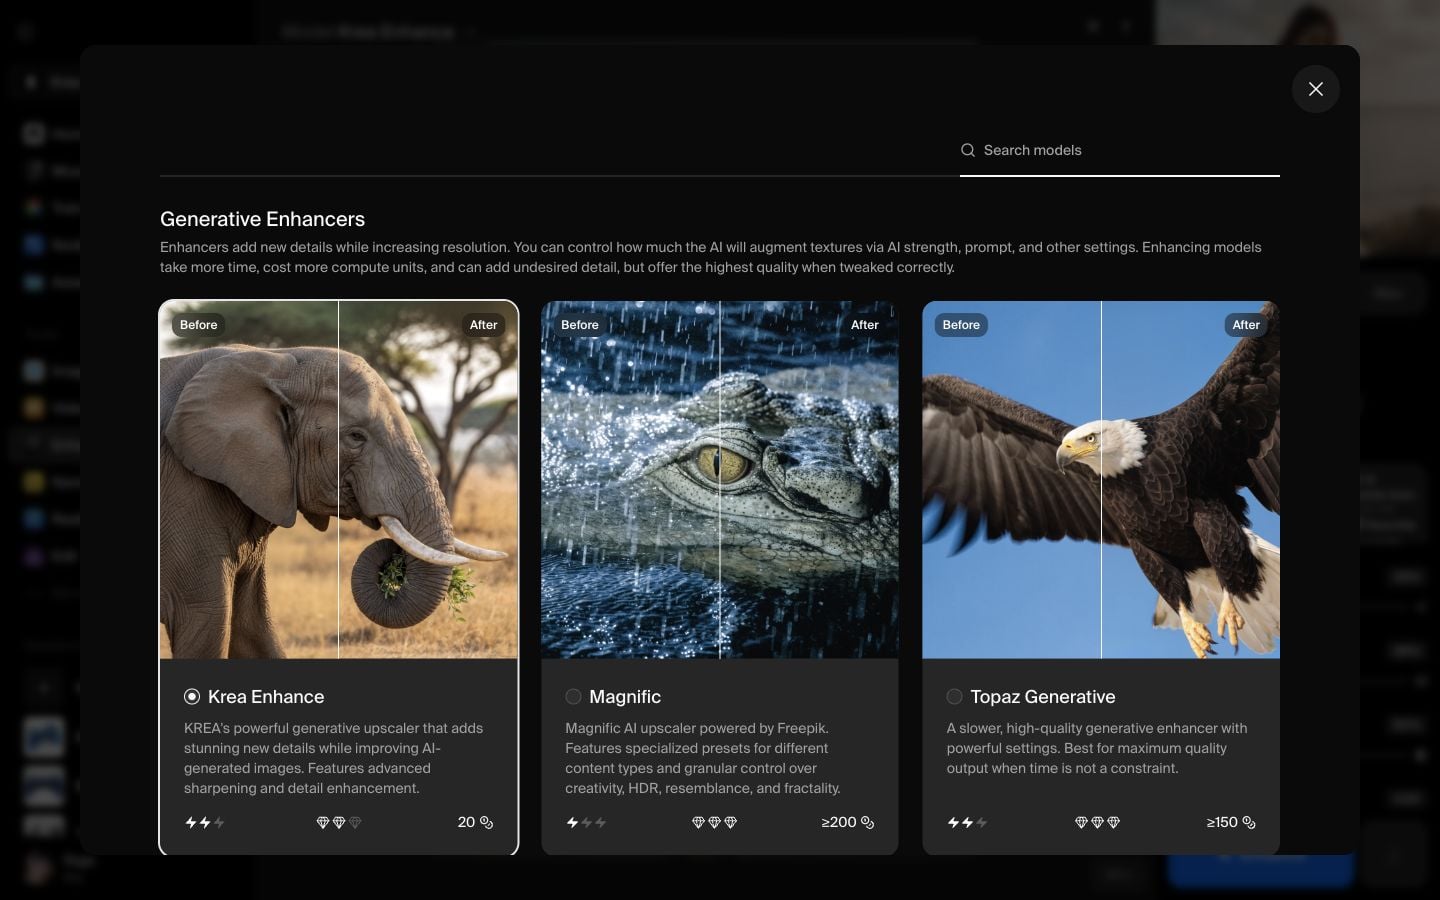The image size is (1440, 900).
Task: Click the Before label on elephant image
Action: click(x=198, y=325)
